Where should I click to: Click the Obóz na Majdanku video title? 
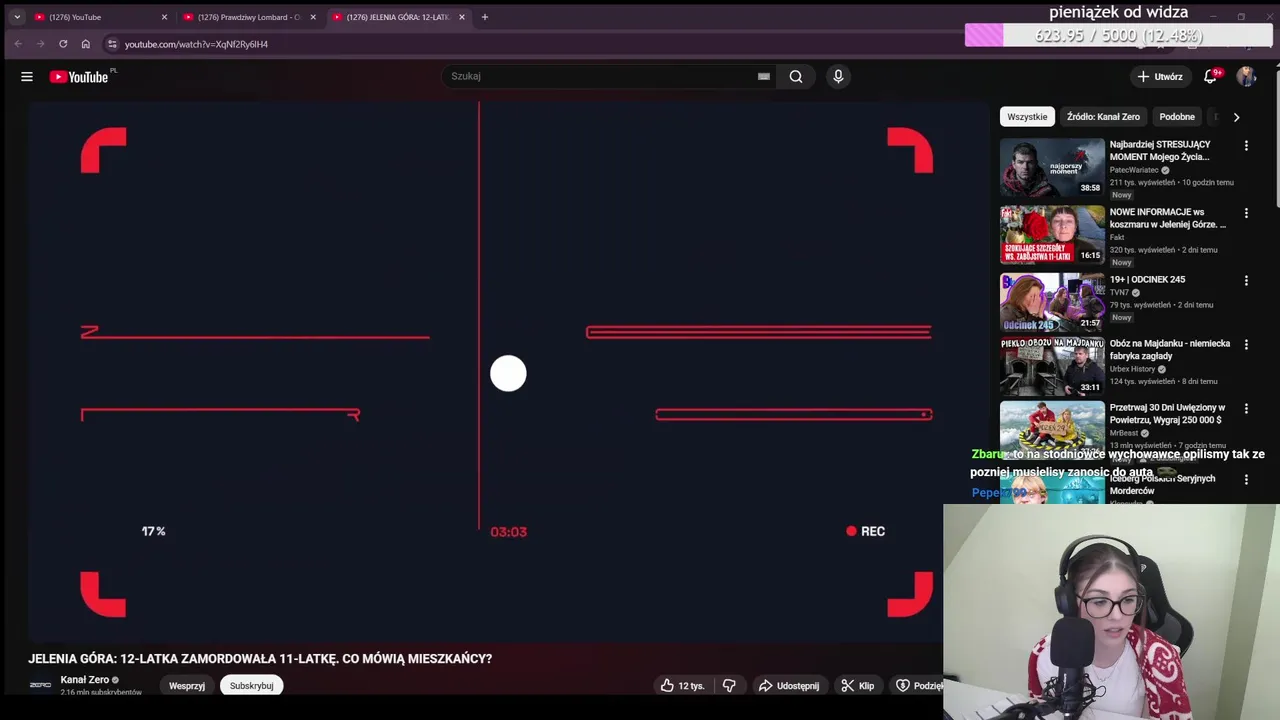point(1170,350)
